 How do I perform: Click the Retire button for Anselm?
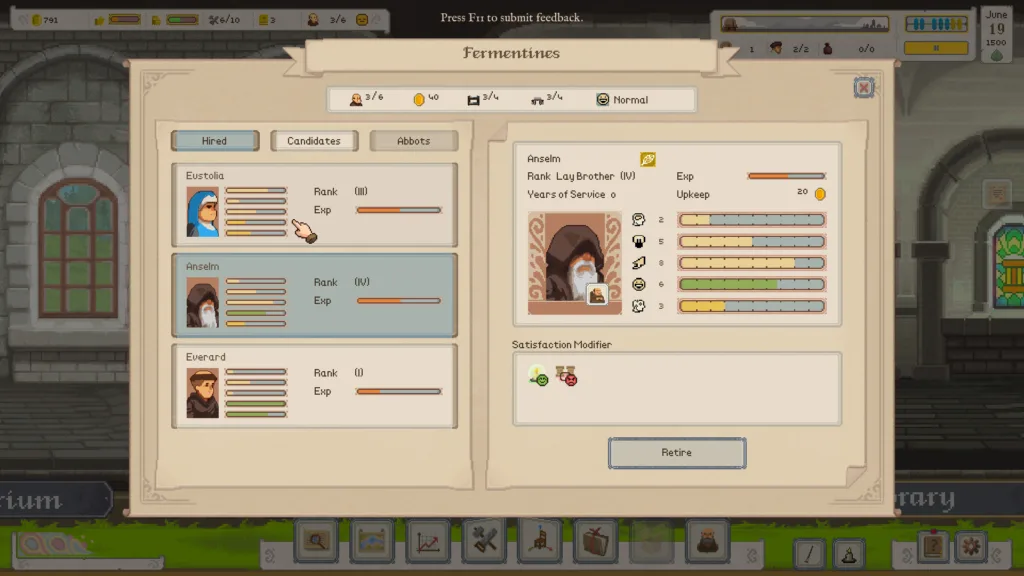point(677,453)
